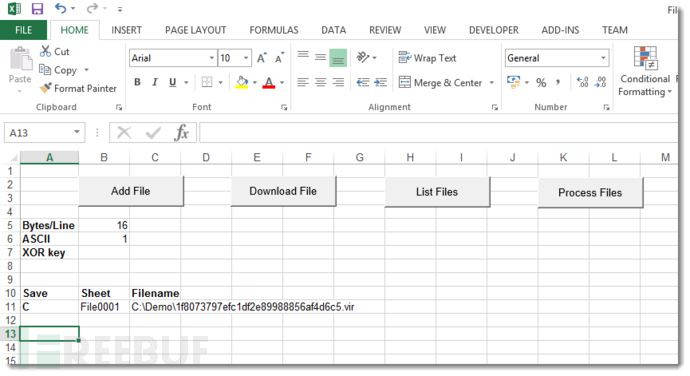
Task: Toggle Italic formatting
Action: [154, 82]
